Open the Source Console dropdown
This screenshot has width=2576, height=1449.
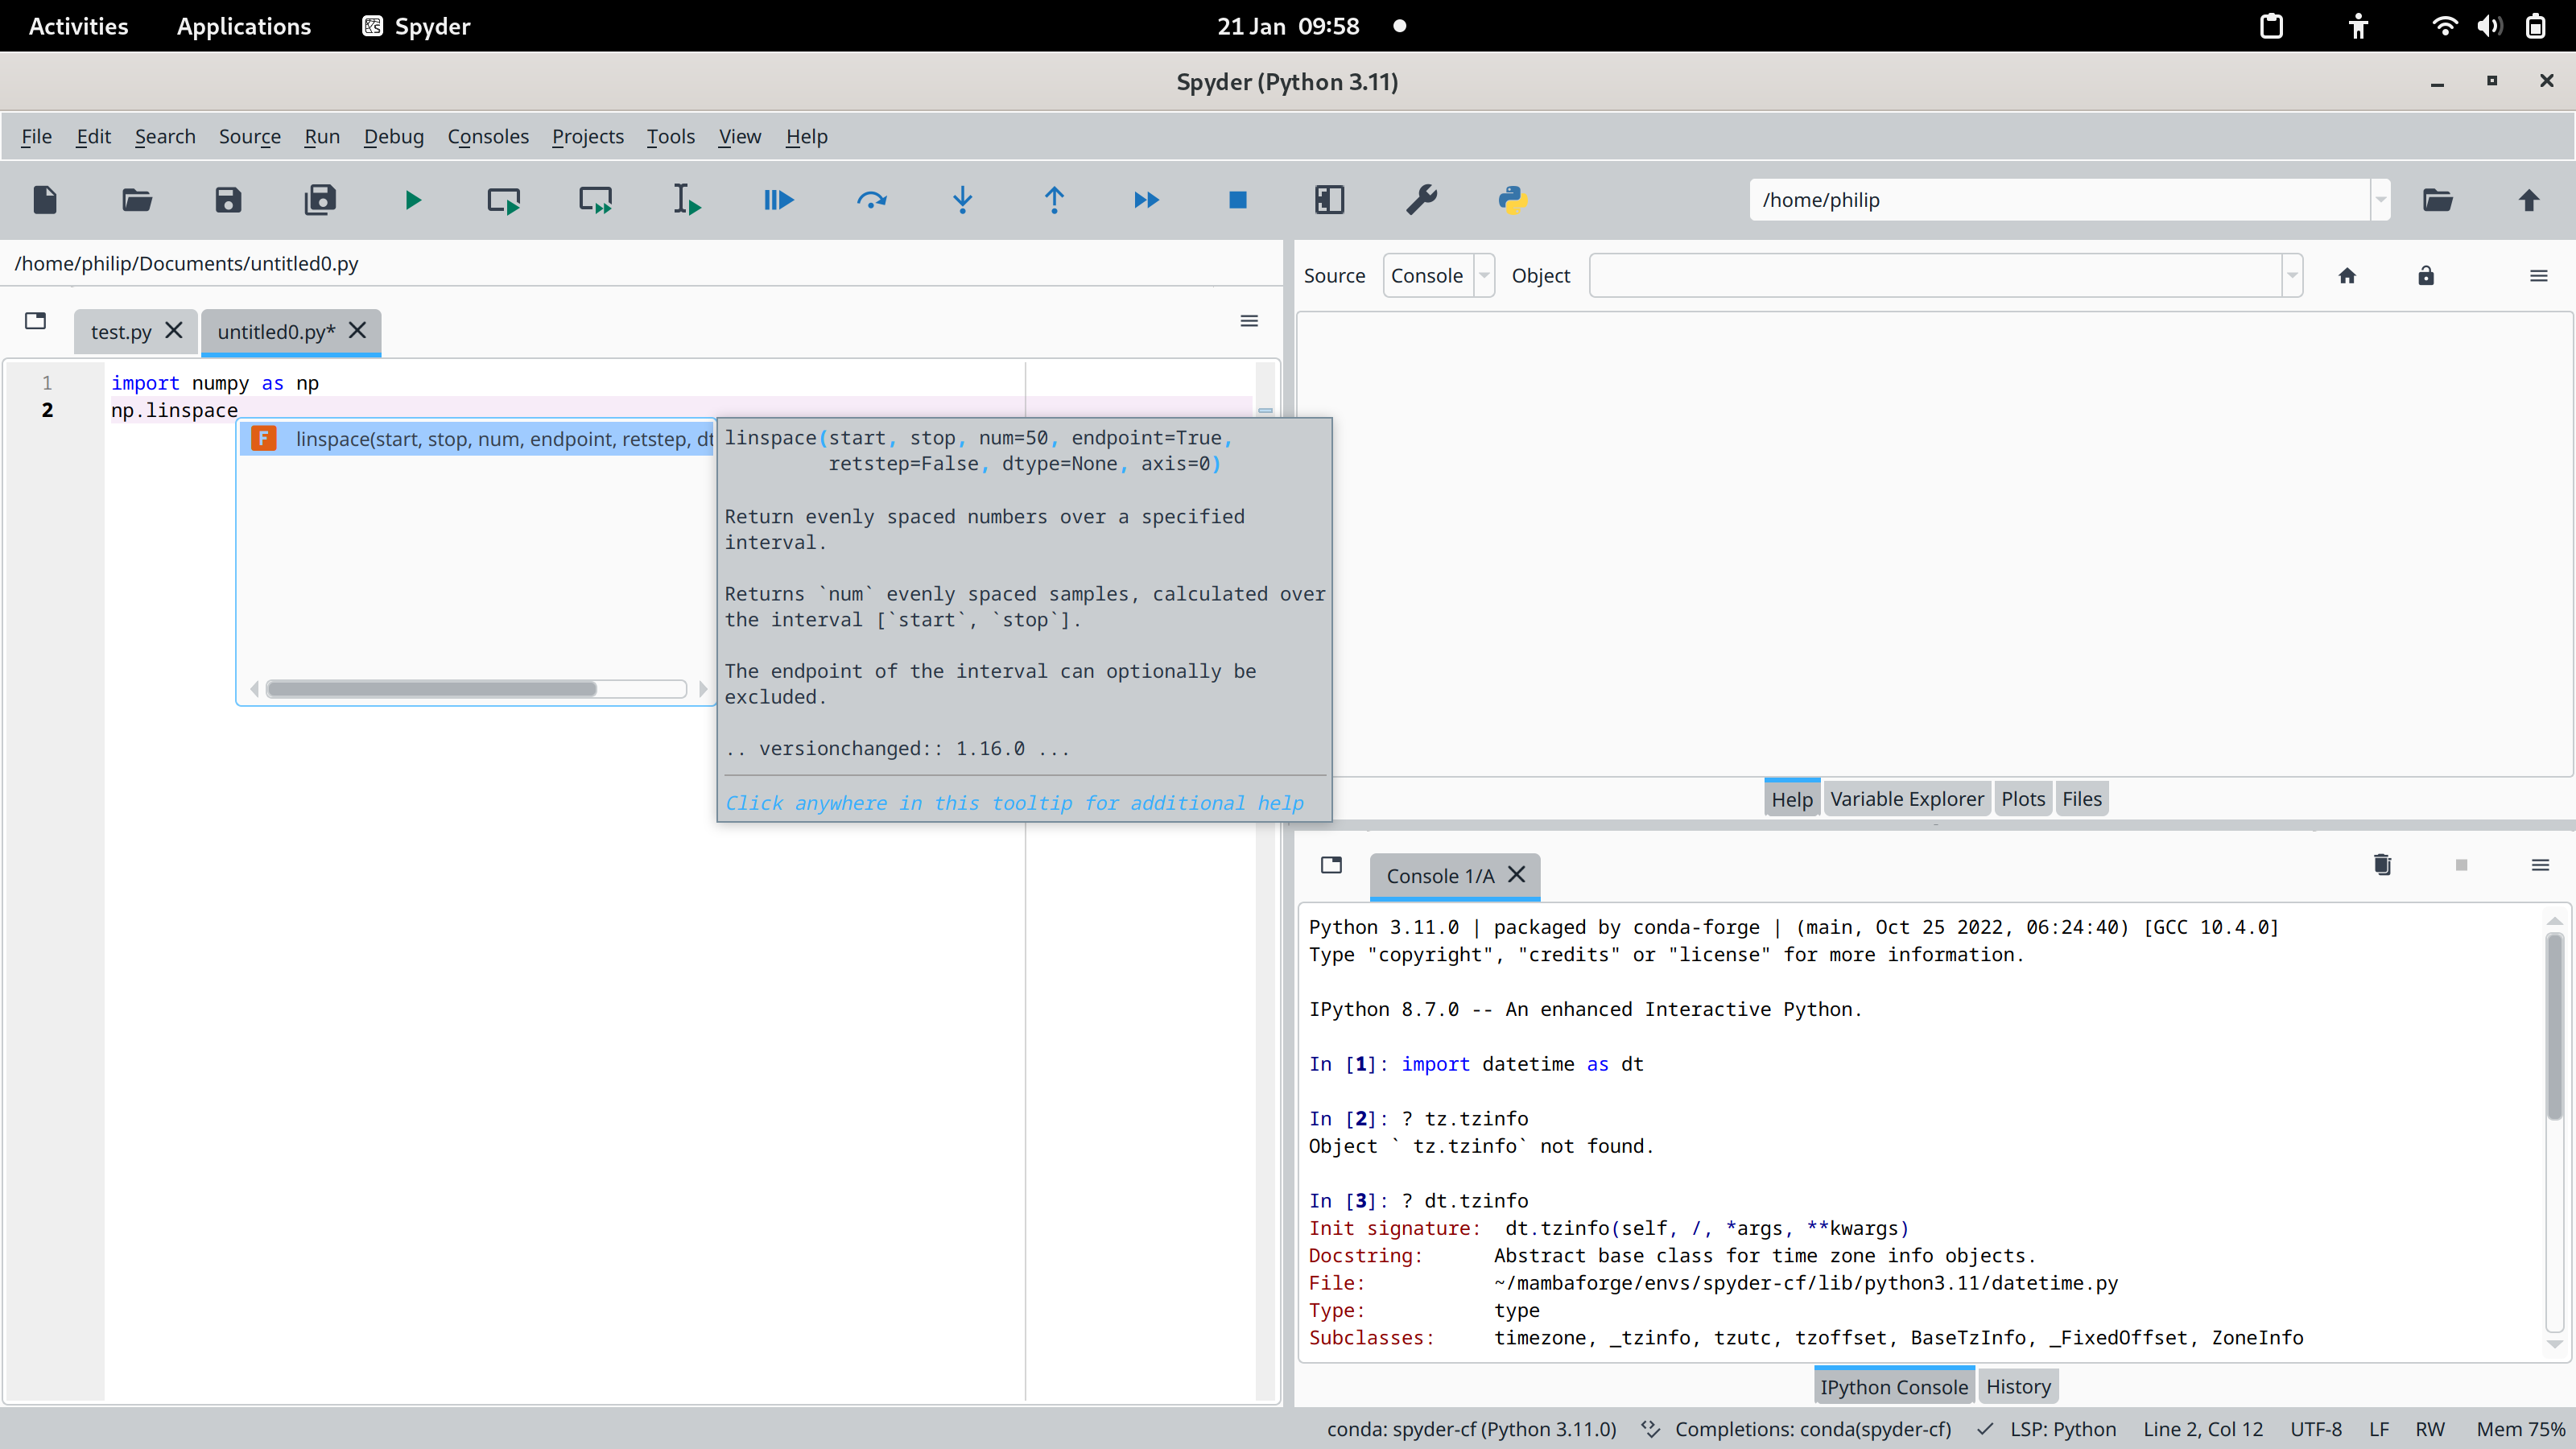(x=1437, y=276)
